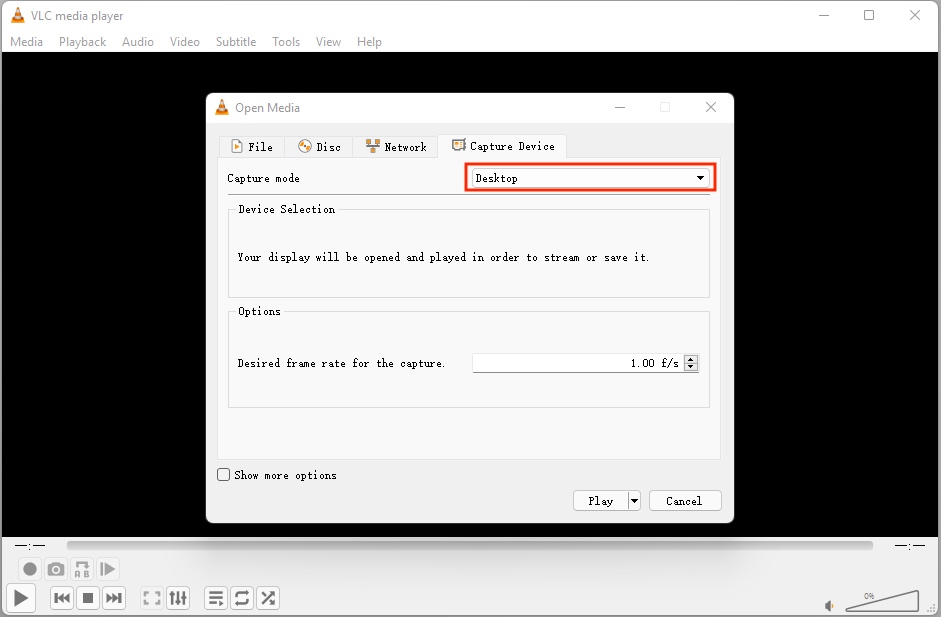This screenshot has width=941, height=617.
Task: Click the Cancel button
Action: click(685, 501)
